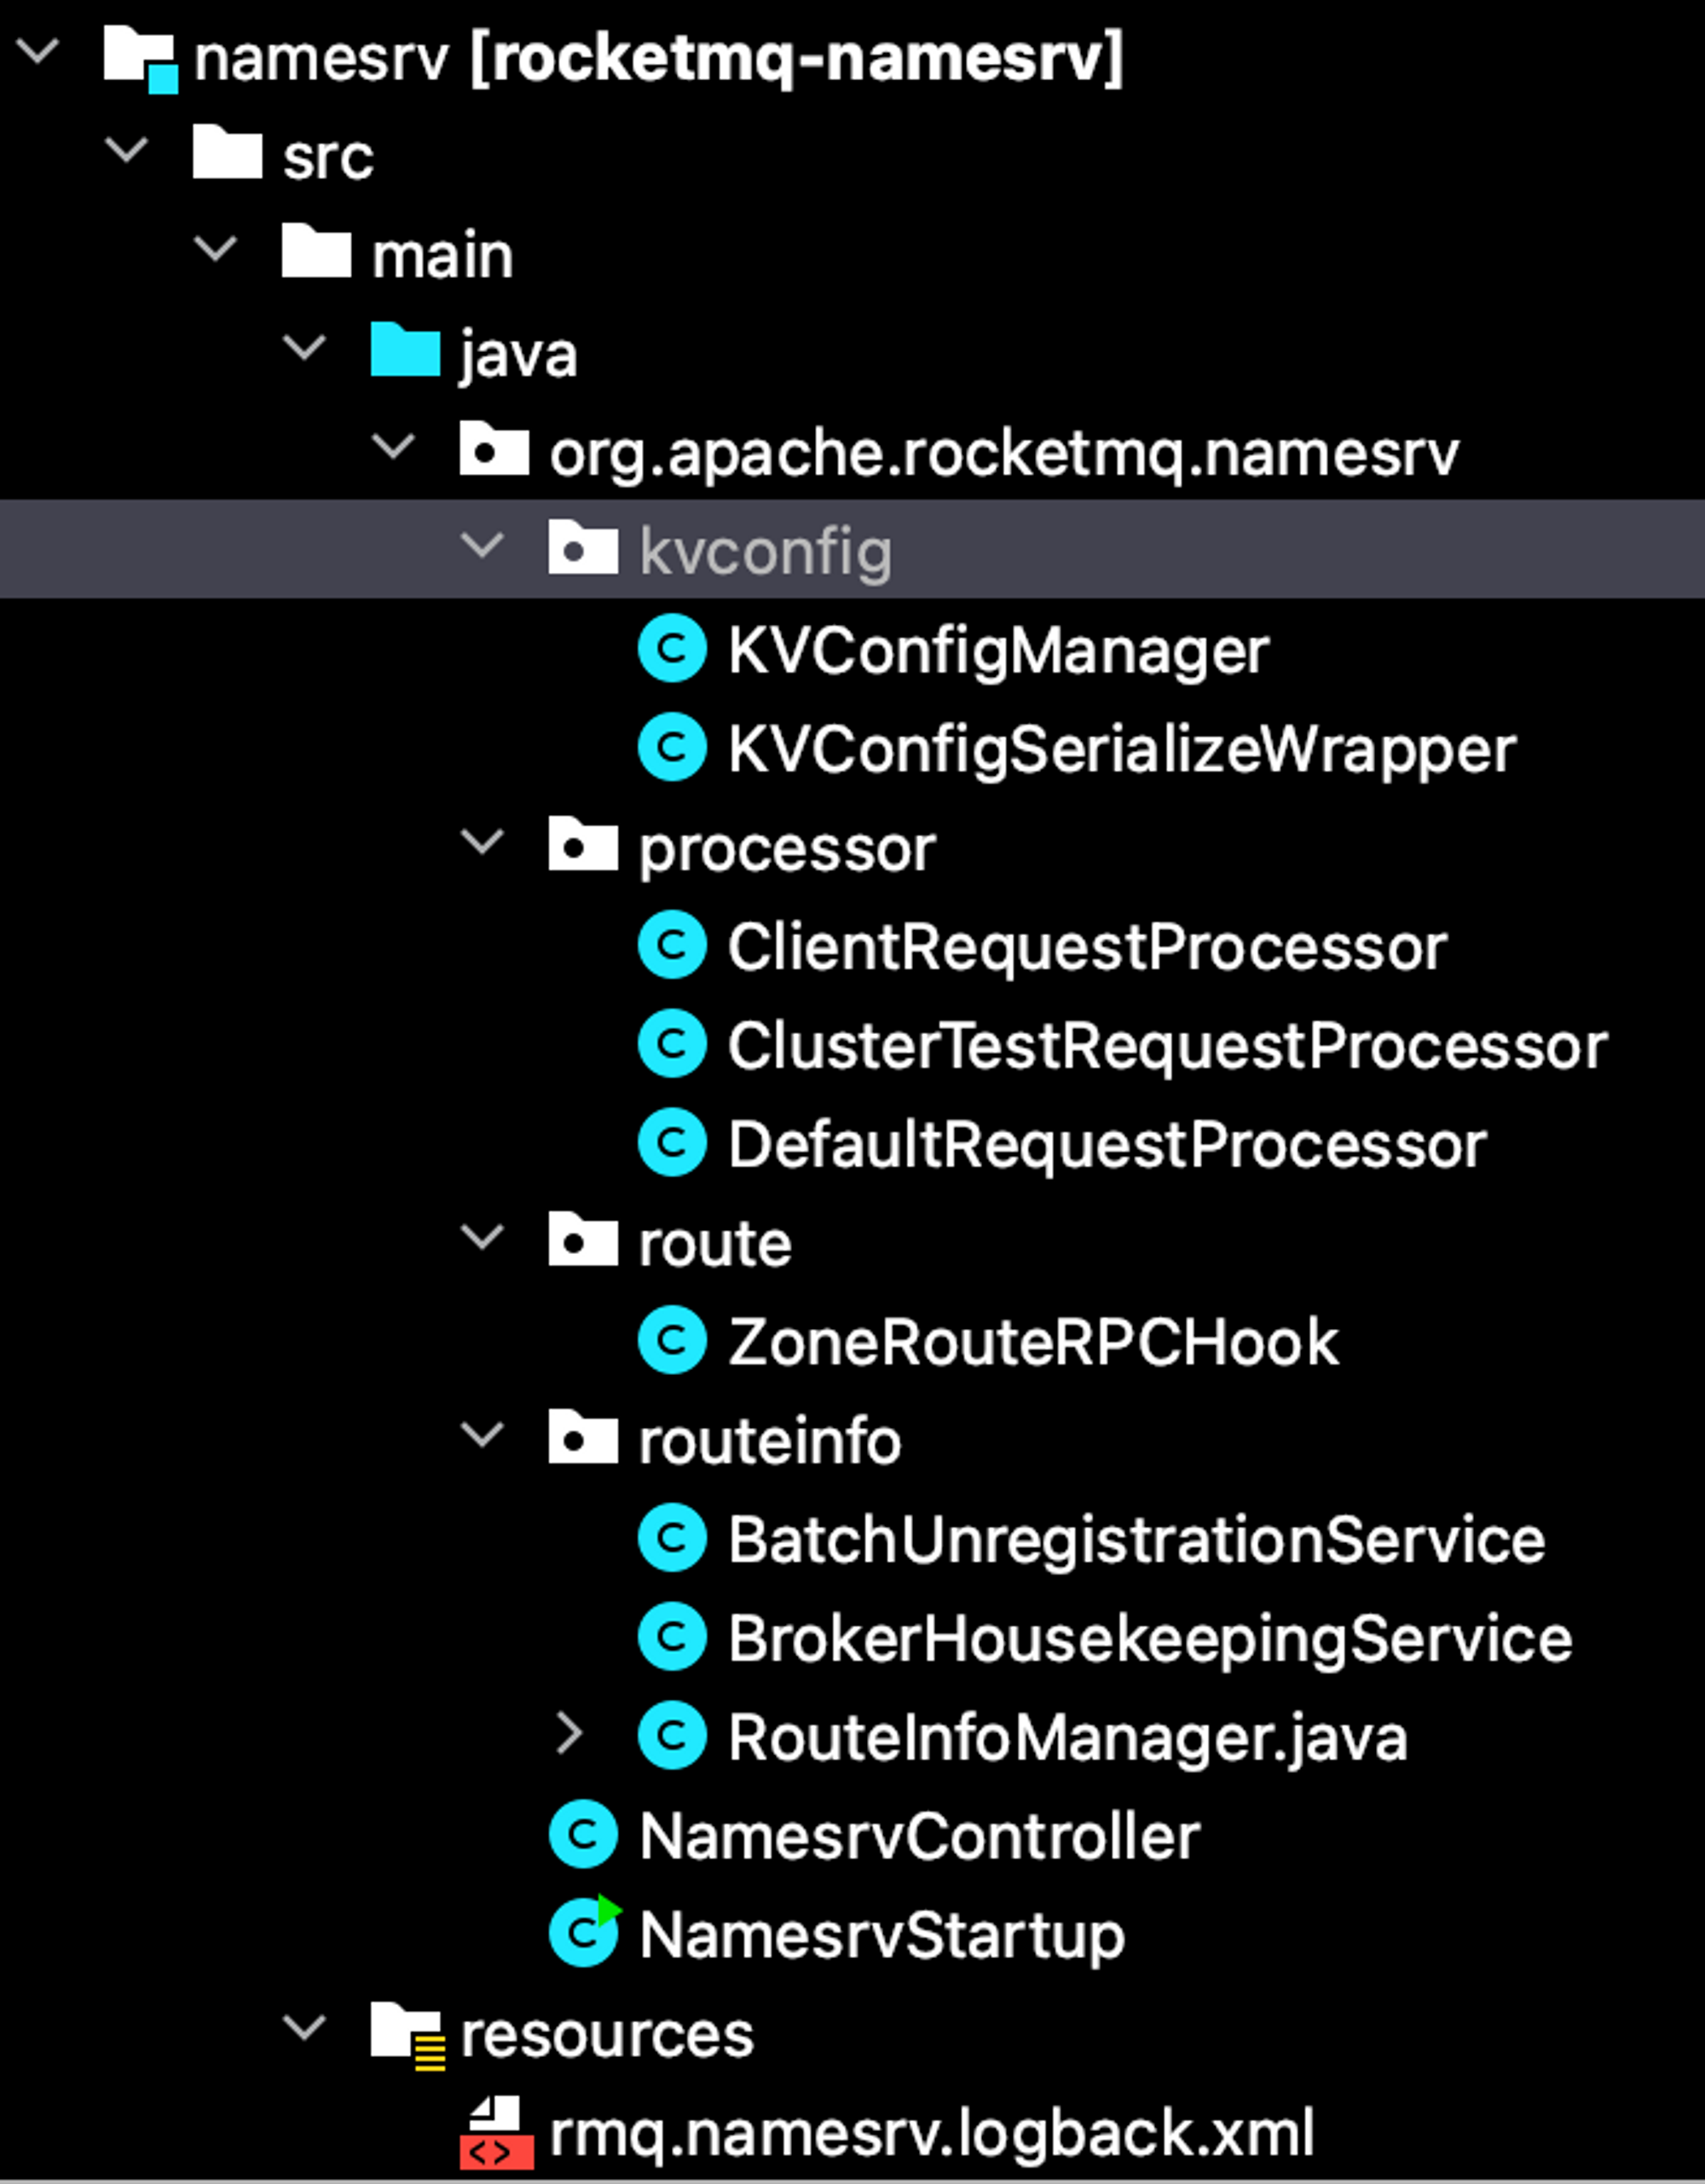This screenshot has width=1705, height=2184.
Task: Open NamesrvController class
Action: 919,1836
